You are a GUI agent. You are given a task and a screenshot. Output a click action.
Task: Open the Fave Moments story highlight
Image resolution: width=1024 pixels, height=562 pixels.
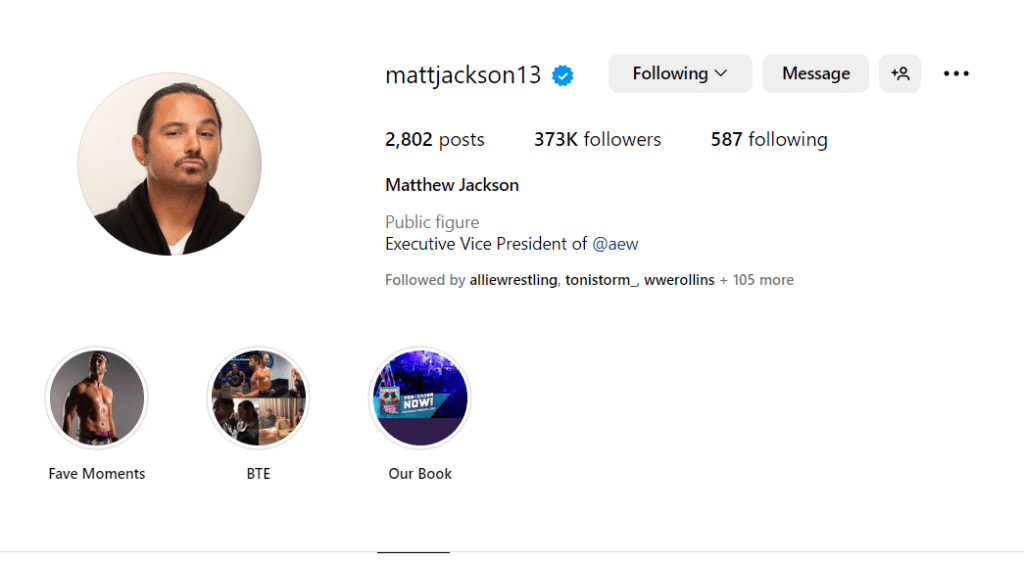[x=97, y=398]
